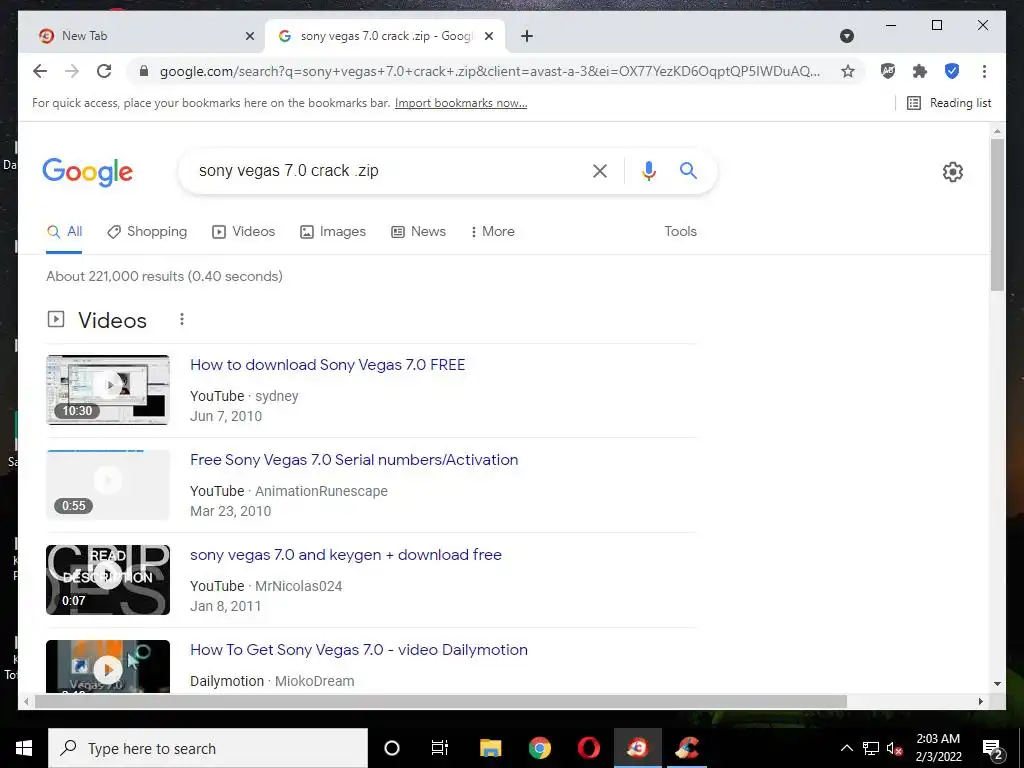This screenshot has width=1024, height=768.
Task: Open the ad blocker shield extension
Action: click(x=888, y=71)
